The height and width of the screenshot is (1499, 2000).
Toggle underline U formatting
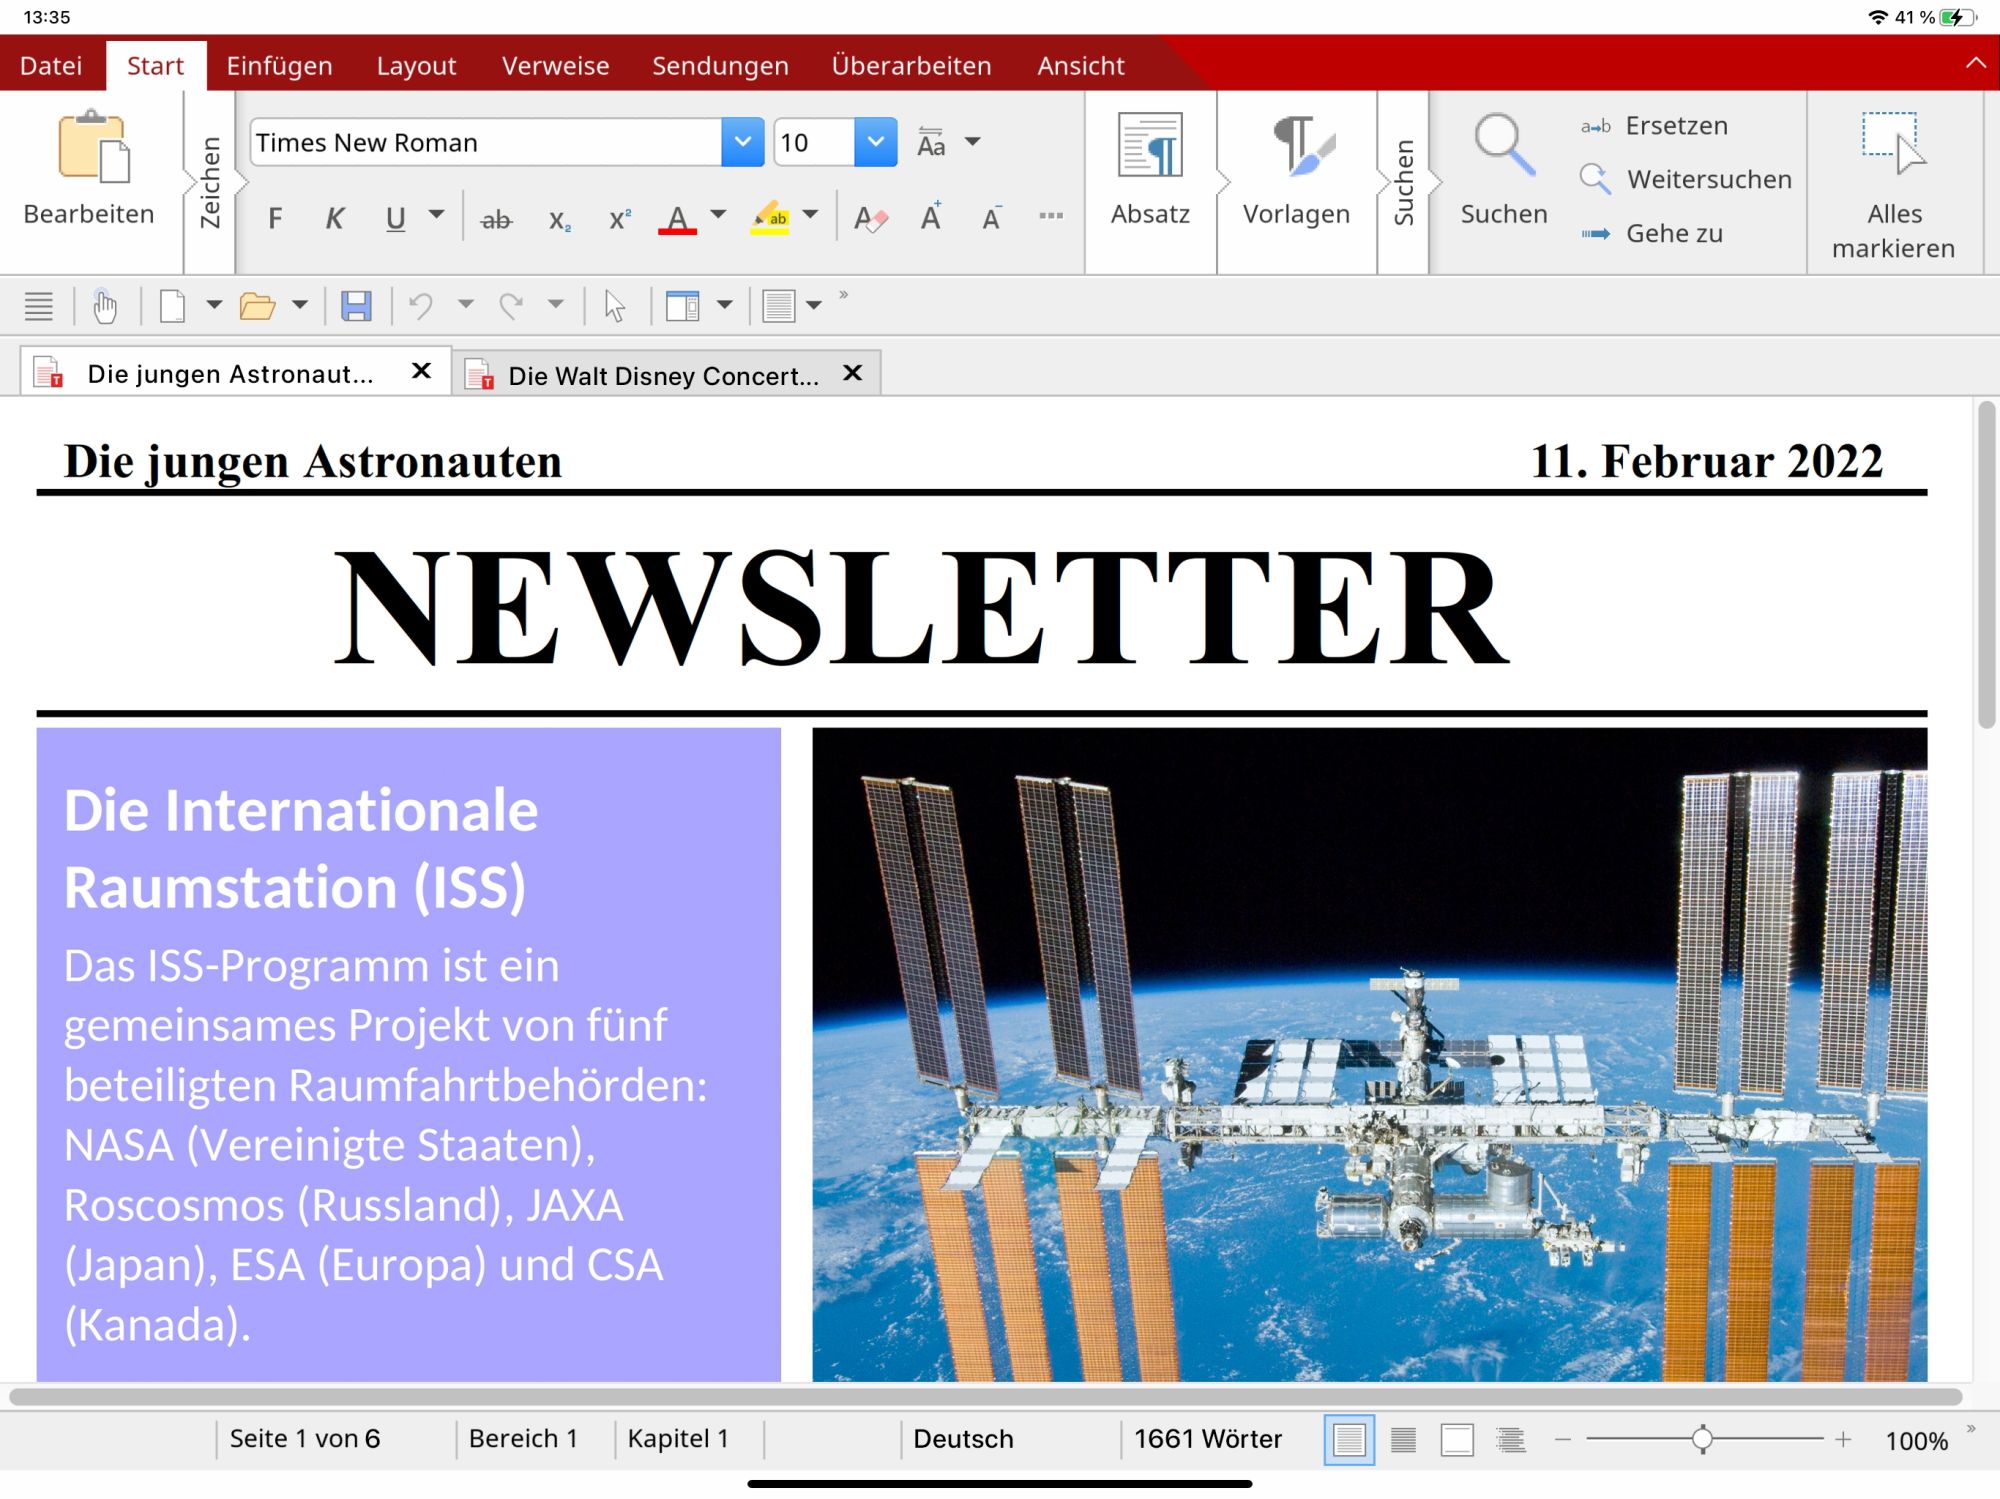coord(396,218)
